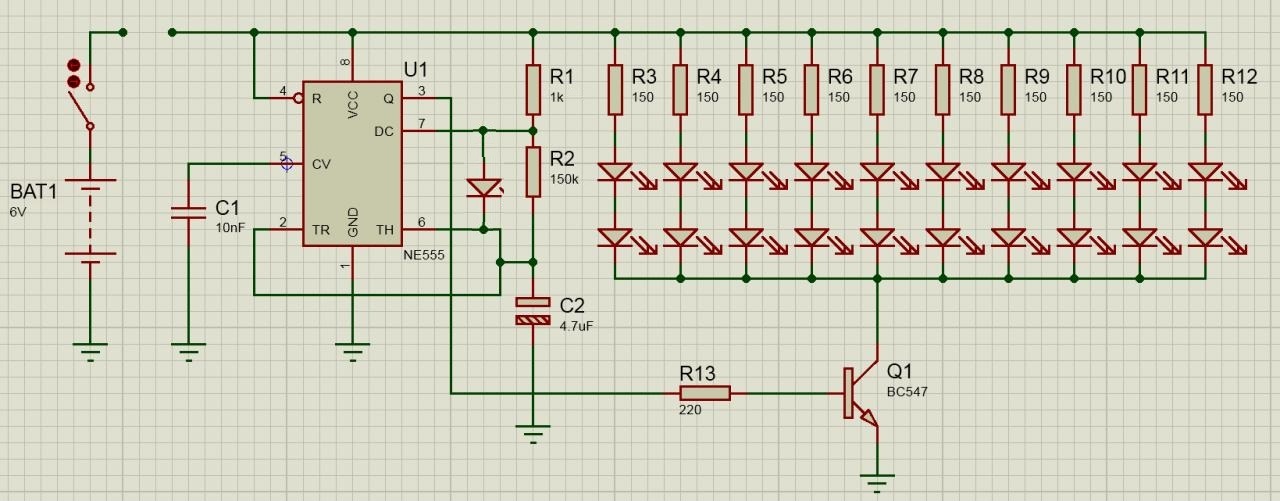This screenshot has width=1280, height=501.
Task: Click resistor R3 150
Action: tap(615, 90)
